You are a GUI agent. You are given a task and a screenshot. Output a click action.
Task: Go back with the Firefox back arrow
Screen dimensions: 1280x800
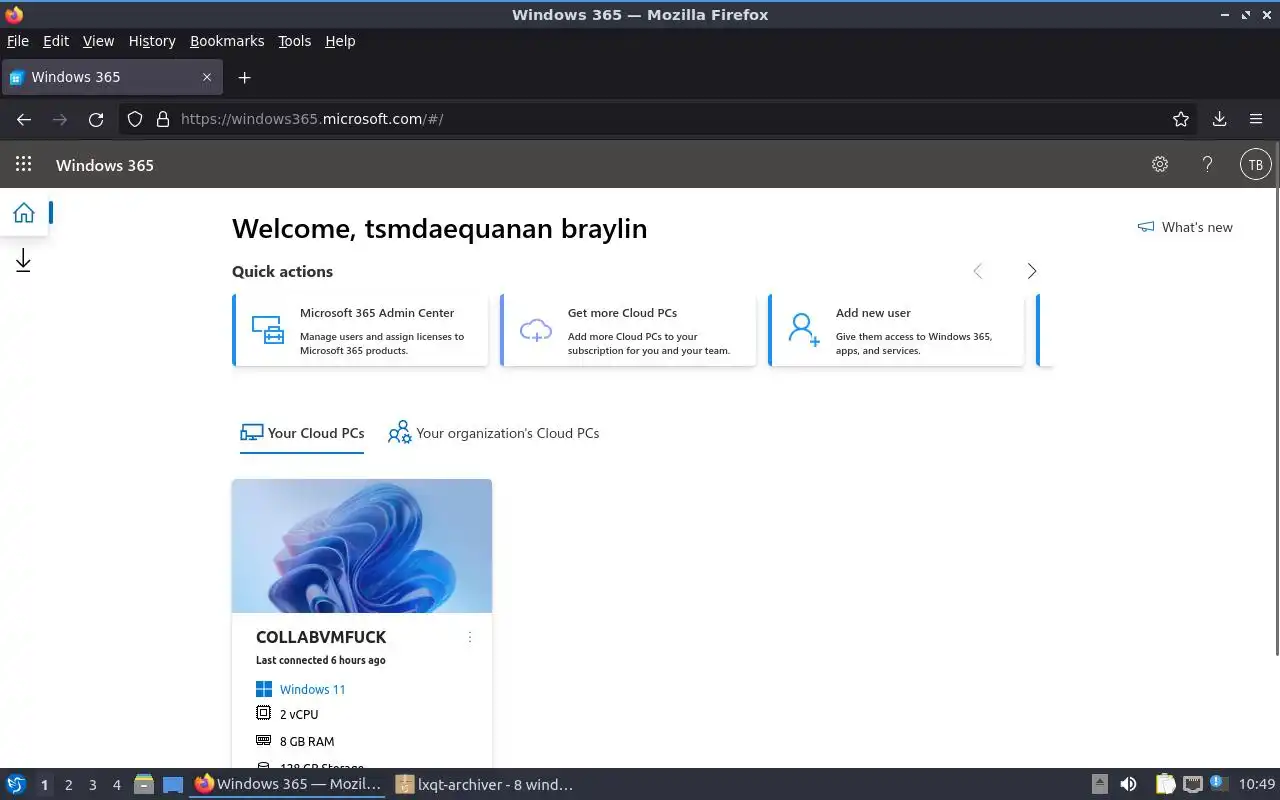click(24, 119)
